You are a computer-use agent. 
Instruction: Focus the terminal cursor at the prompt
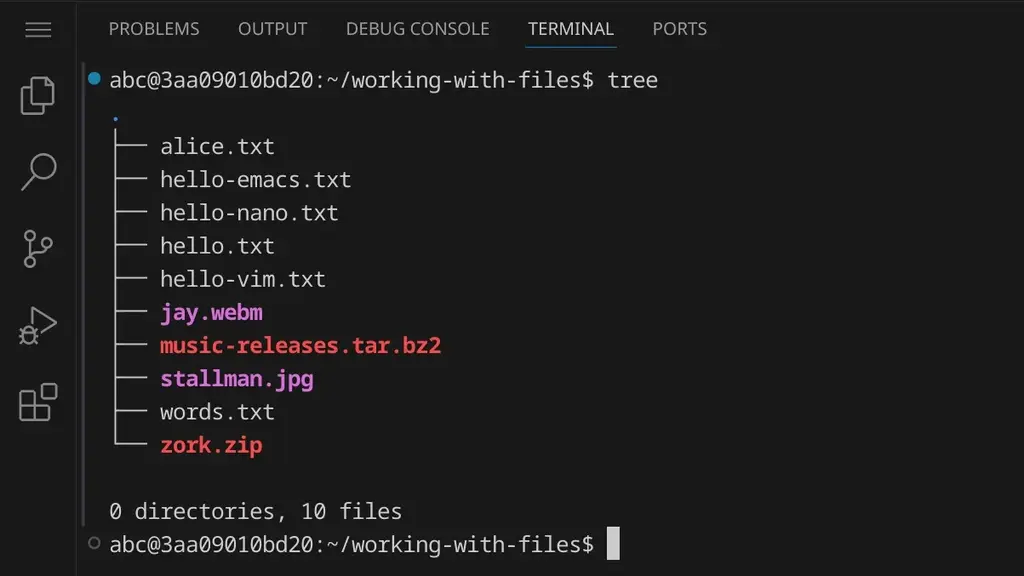(613, 544)
